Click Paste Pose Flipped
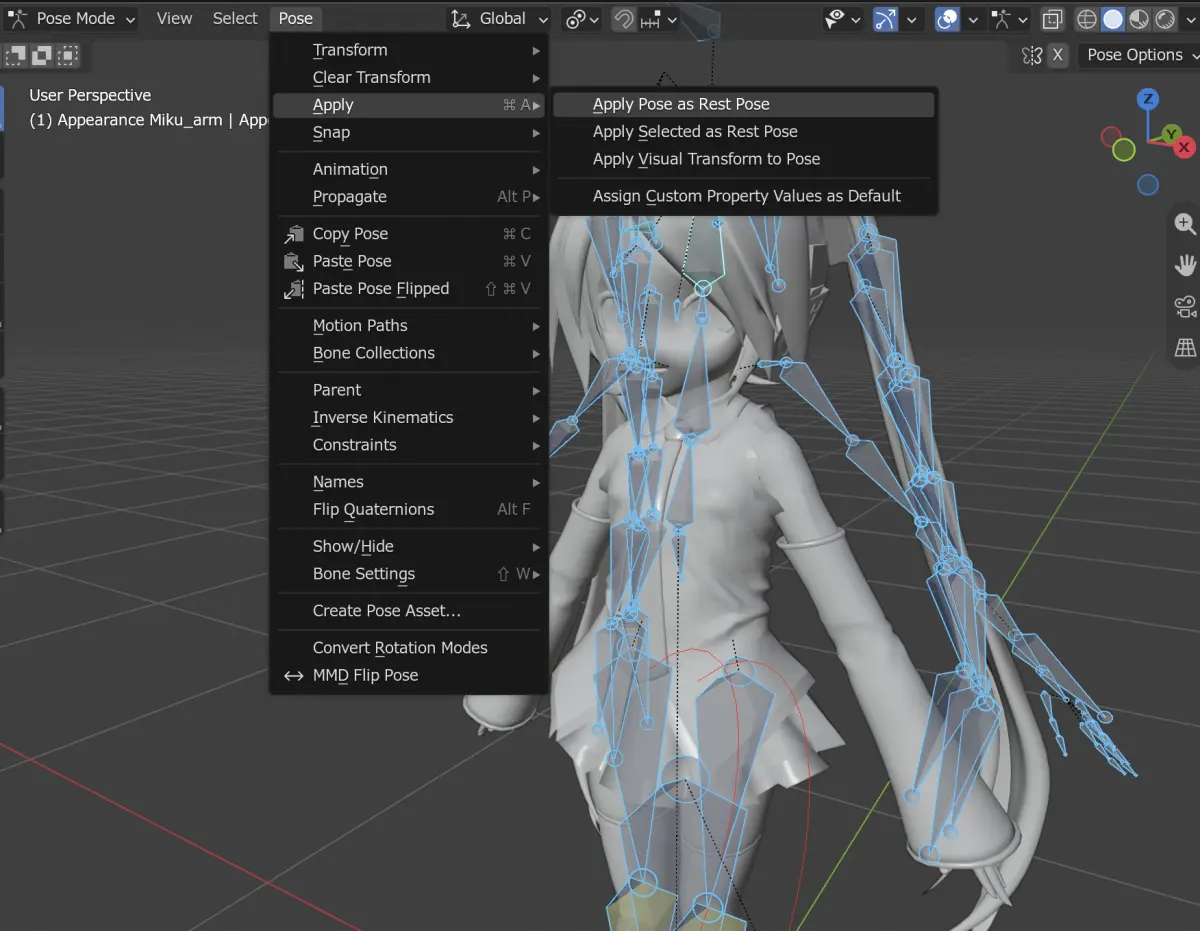The image size is (1200, 931). (x=409, y=289)
